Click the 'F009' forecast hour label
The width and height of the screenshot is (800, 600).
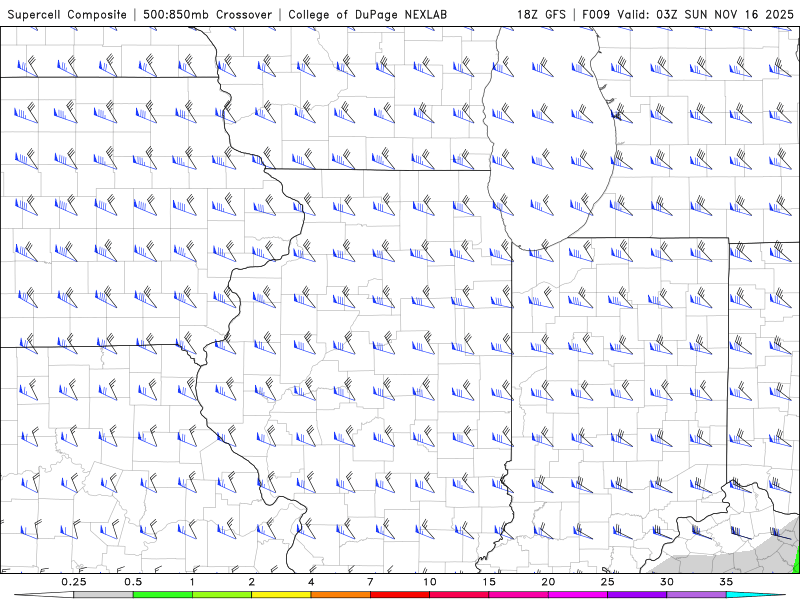(x=596, y=15)
